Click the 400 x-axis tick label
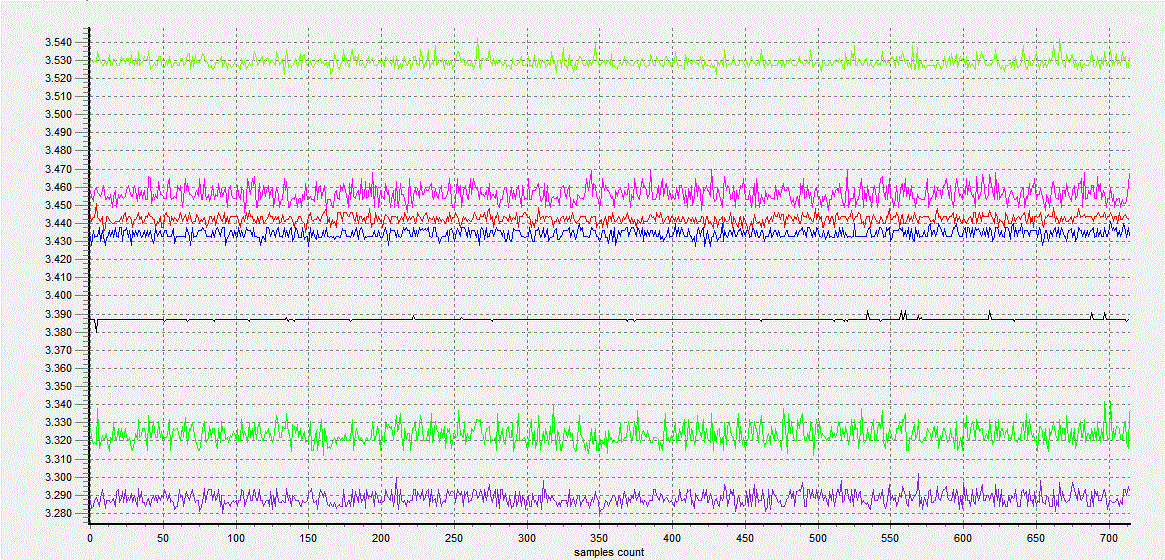The image size is (1165, 560). coord(672,537)
